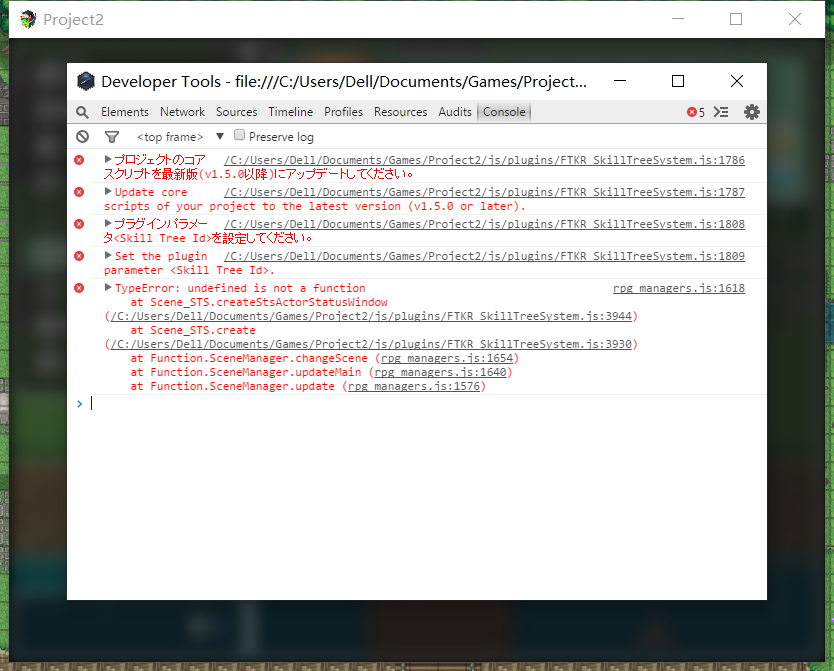Follow the FTKR_SkillTreeSystem.js:1809 link

point(484,256)
